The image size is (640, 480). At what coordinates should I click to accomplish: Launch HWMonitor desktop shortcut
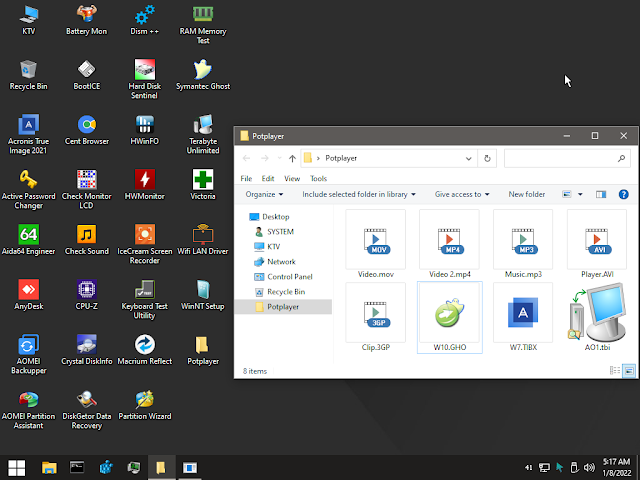144,185
